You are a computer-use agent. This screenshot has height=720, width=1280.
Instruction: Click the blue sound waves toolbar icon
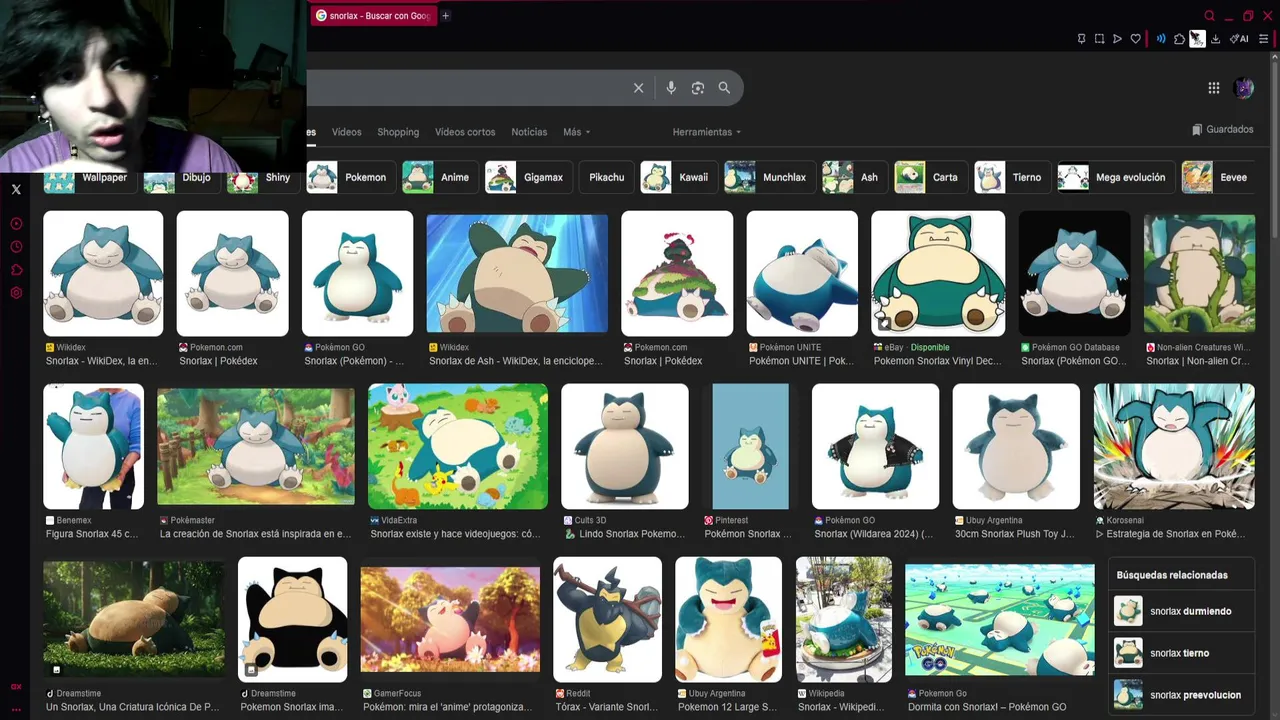[1161, 39]
